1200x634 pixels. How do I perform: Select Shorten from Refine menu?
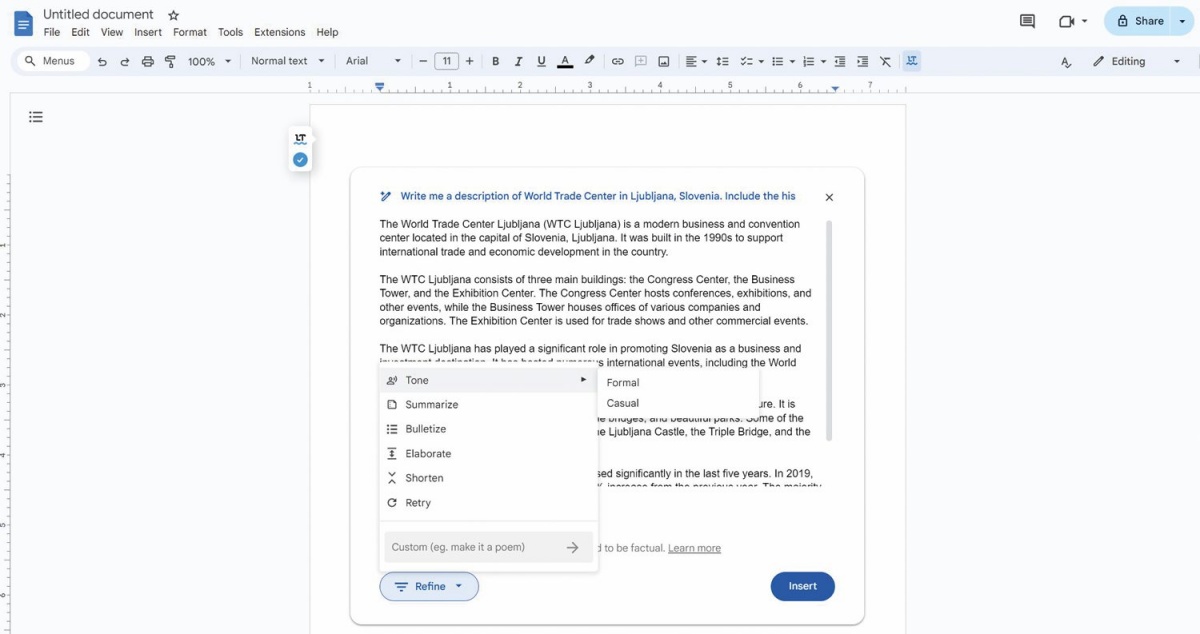pyautogui.click(x=488, y=478)
